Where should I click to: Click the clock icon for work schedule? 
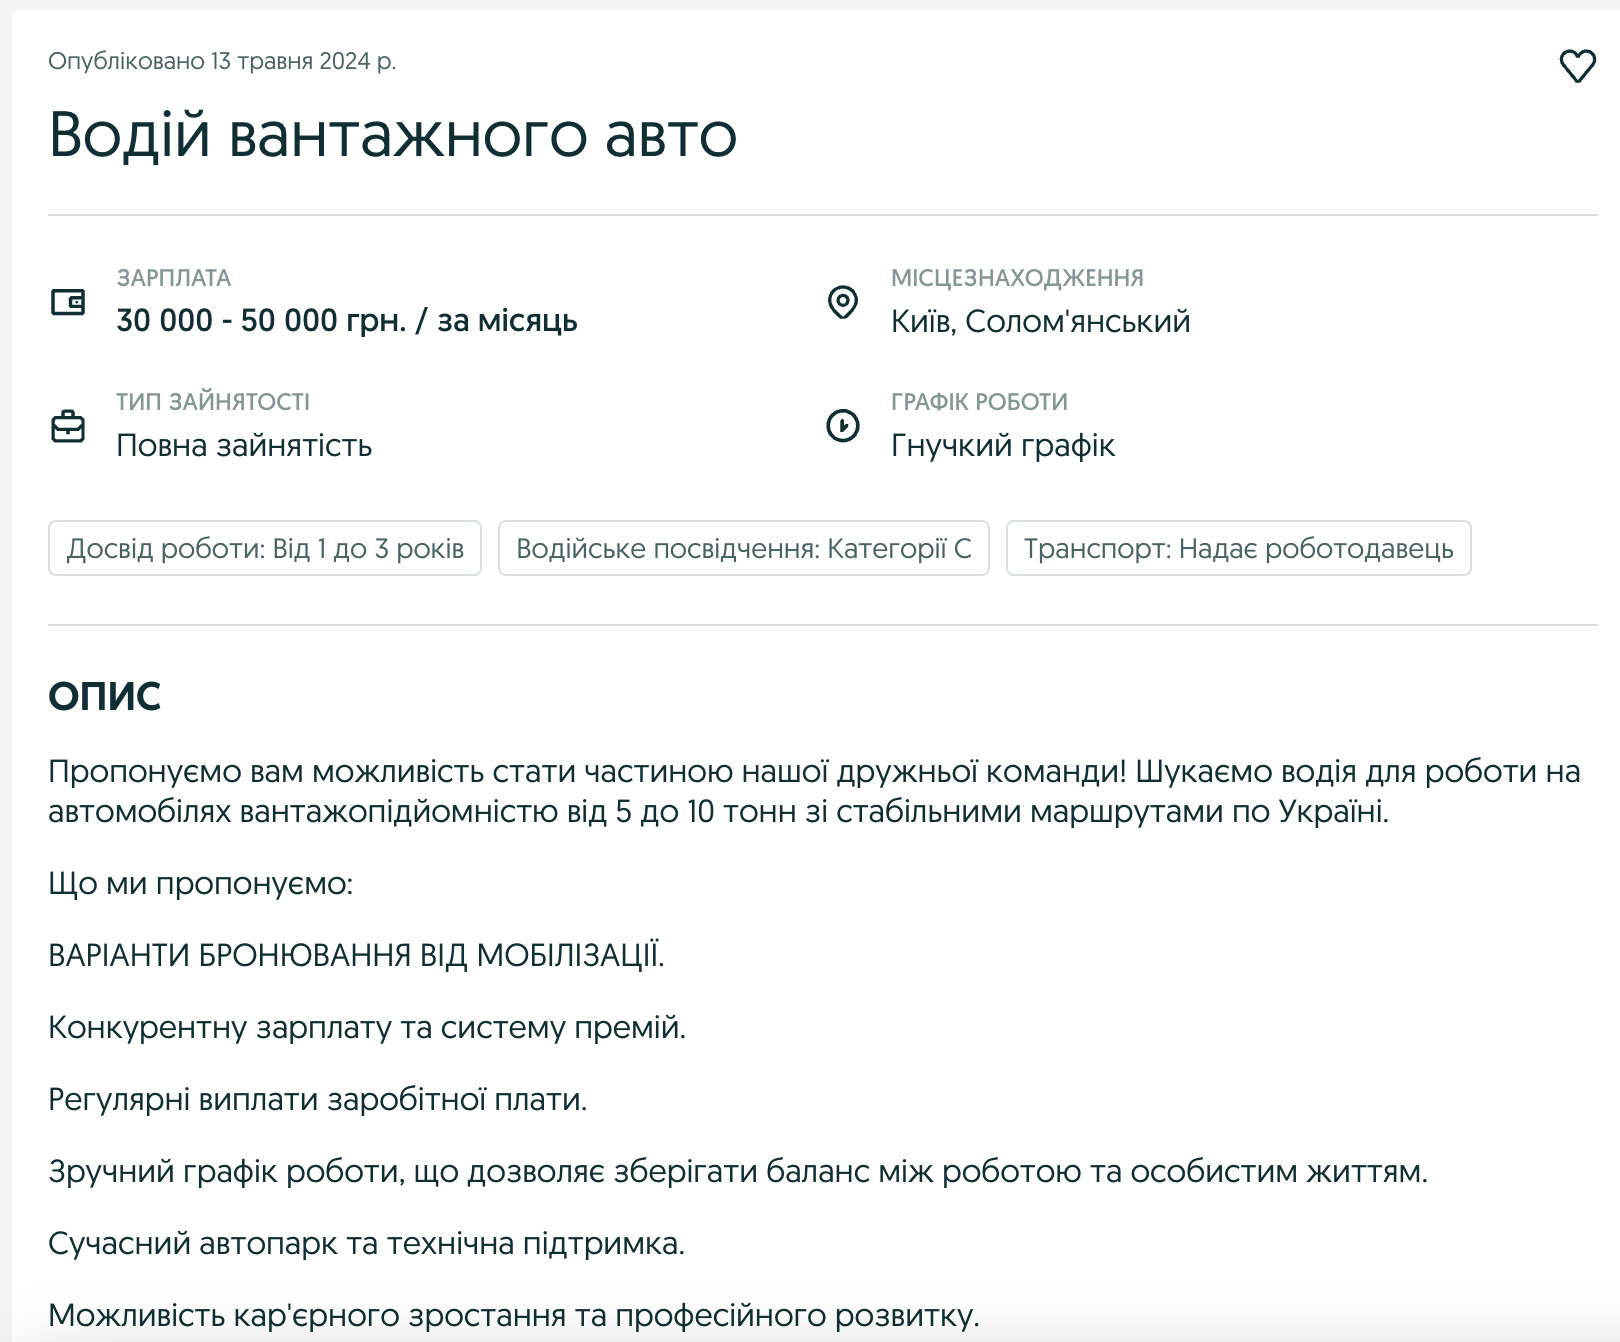click(843, 424)
